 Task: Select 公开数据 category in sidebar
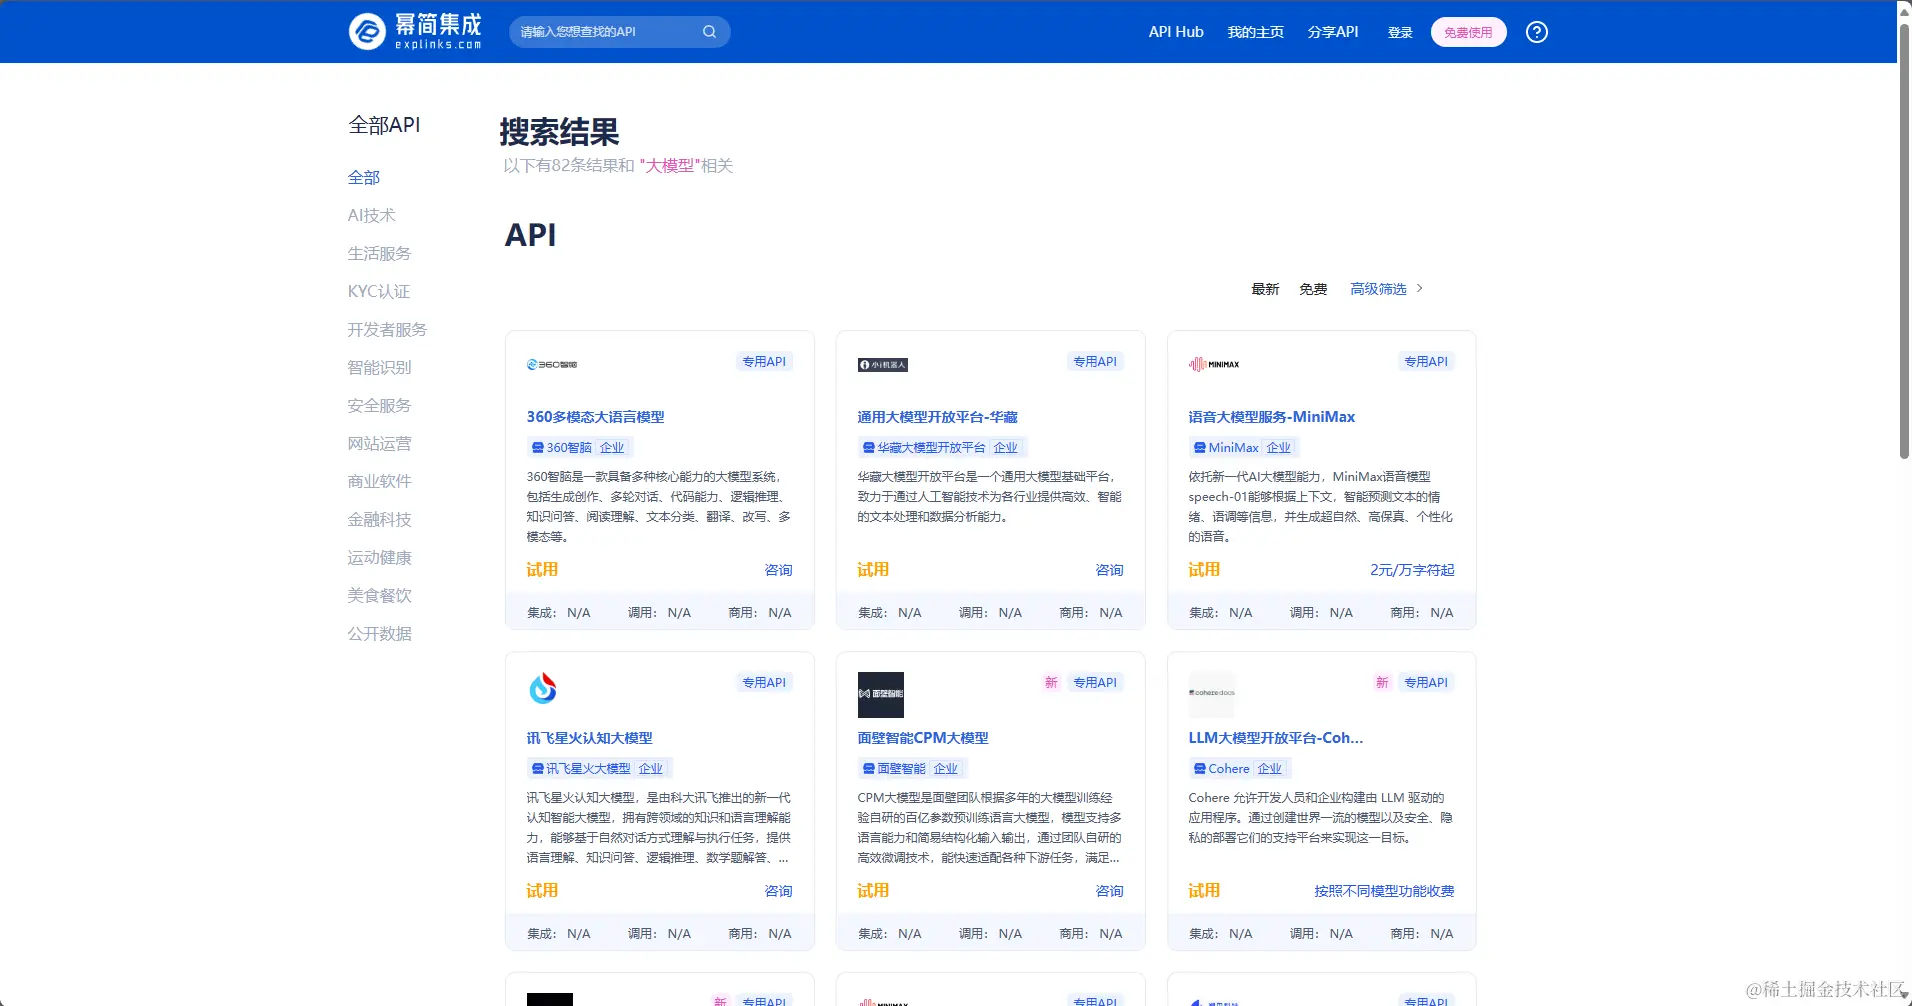coord(379,633)
